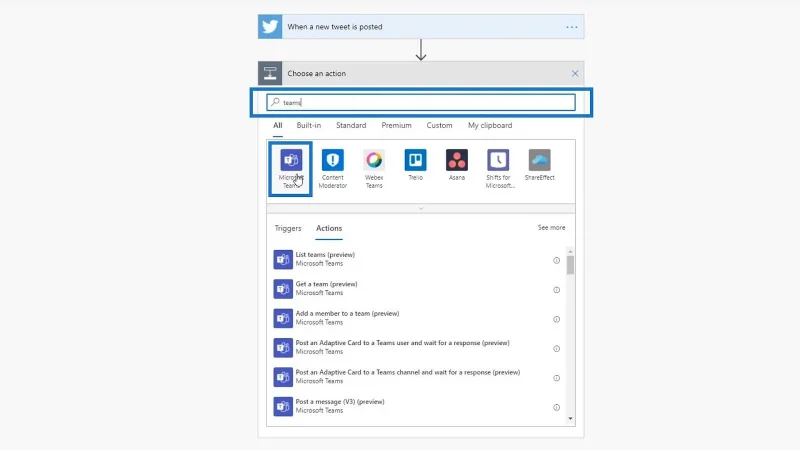Select Adaptive Card to Teams channel action
This screenshot has width=800, height=450.
(417, 377)
